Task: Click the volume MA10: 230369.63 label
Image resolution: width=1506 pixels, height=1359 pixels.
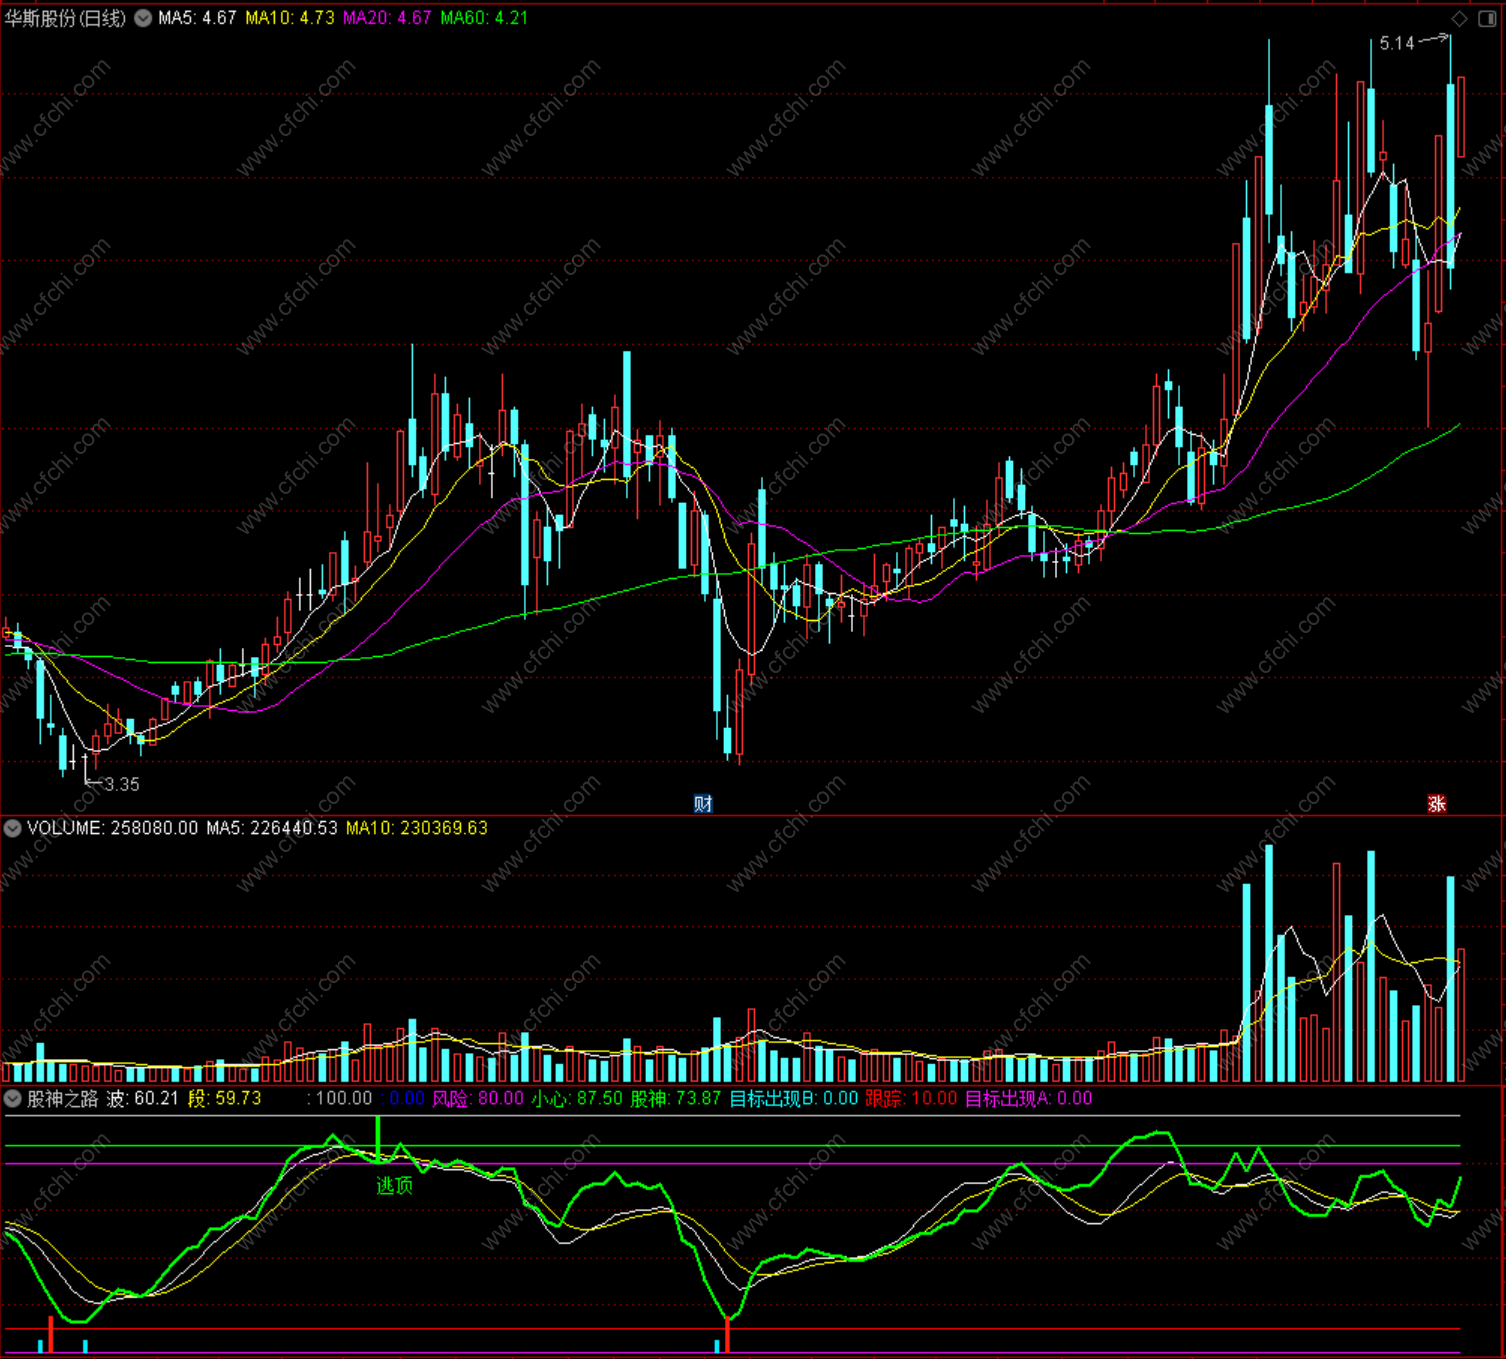Action: [417, 828]
